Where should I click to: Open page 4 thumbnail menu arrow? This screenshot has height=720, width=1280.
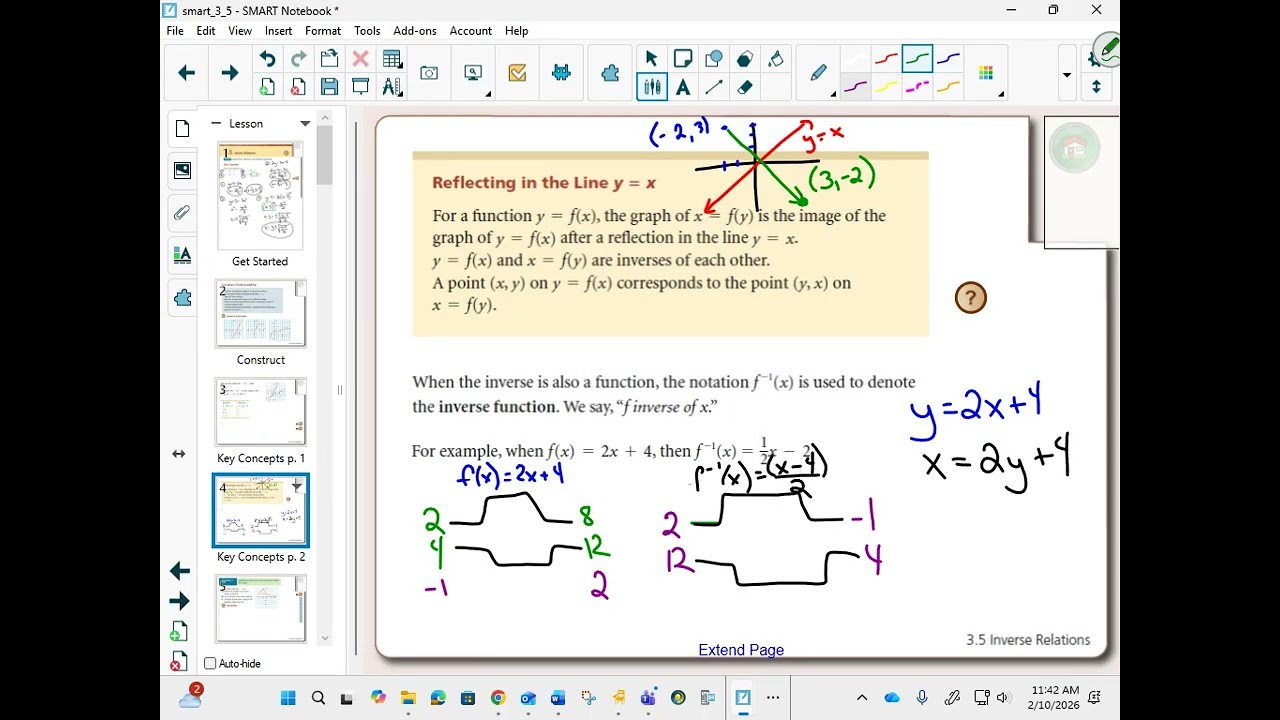click(x=297, y=486)
